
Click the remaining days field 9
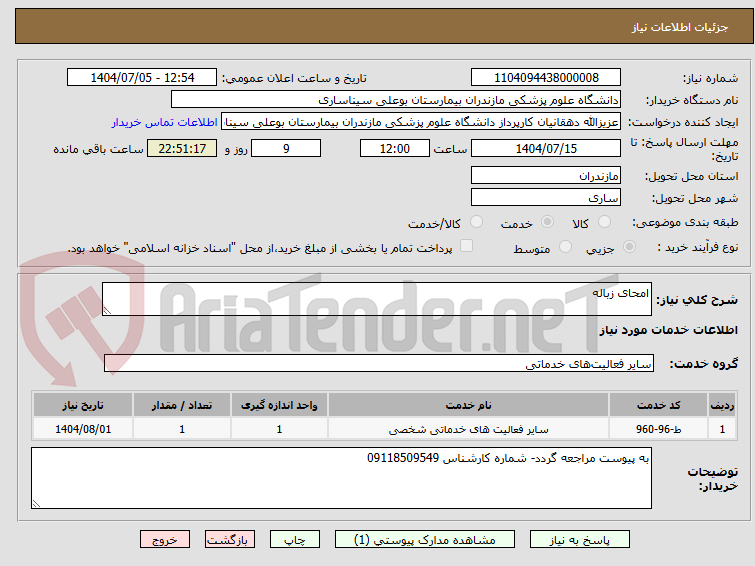[286, 148]
